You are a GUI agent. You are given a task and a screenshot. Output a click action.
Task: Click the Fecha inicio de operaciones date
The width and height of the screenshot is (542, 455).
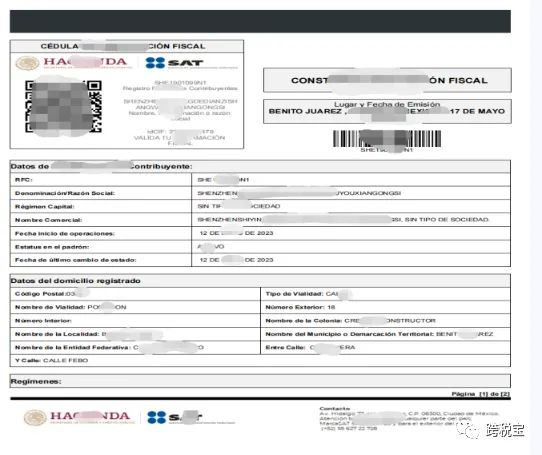[x=236, y=233]
